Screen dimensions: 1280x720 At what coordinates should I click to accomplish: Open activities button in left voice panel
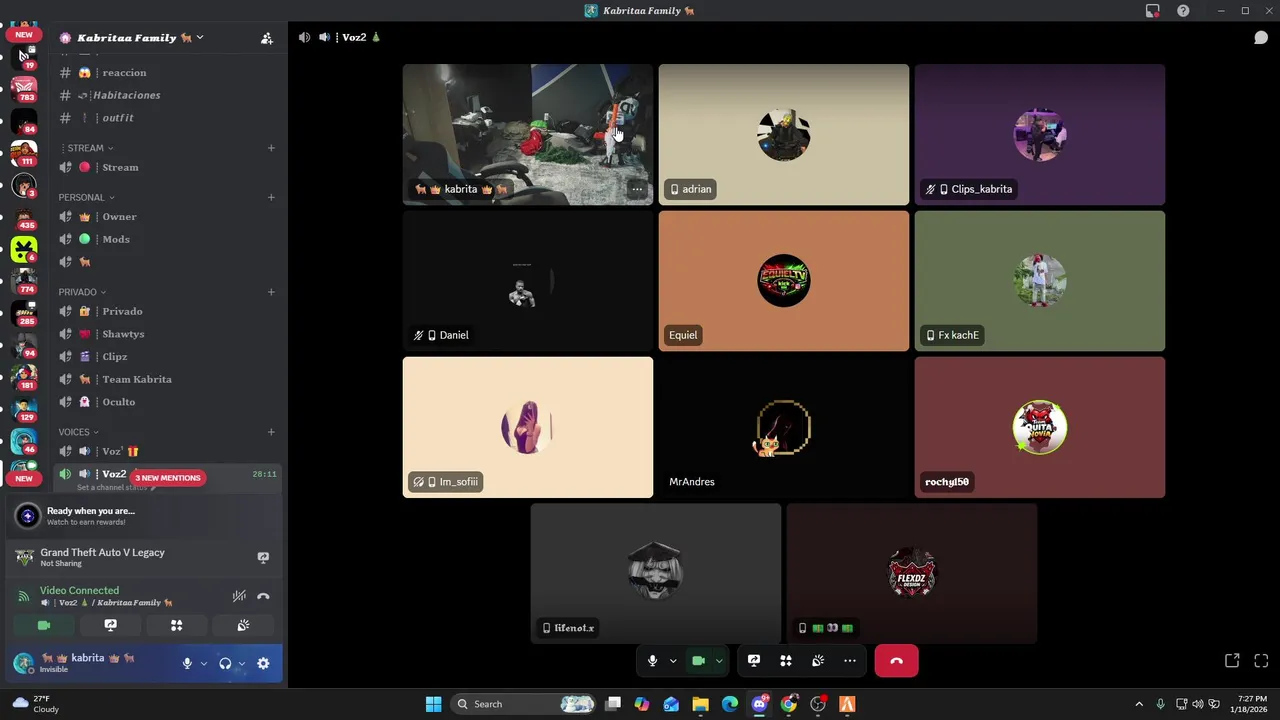(x=176, y=625)
